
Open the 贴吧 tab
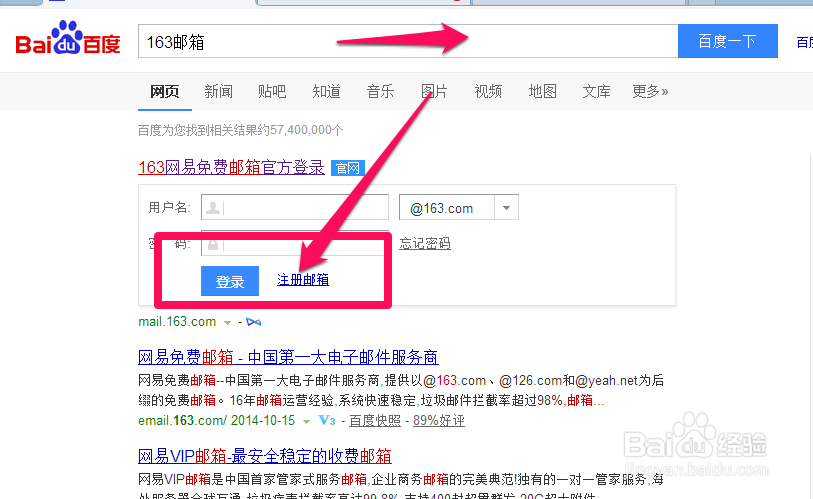click(272, 92)
